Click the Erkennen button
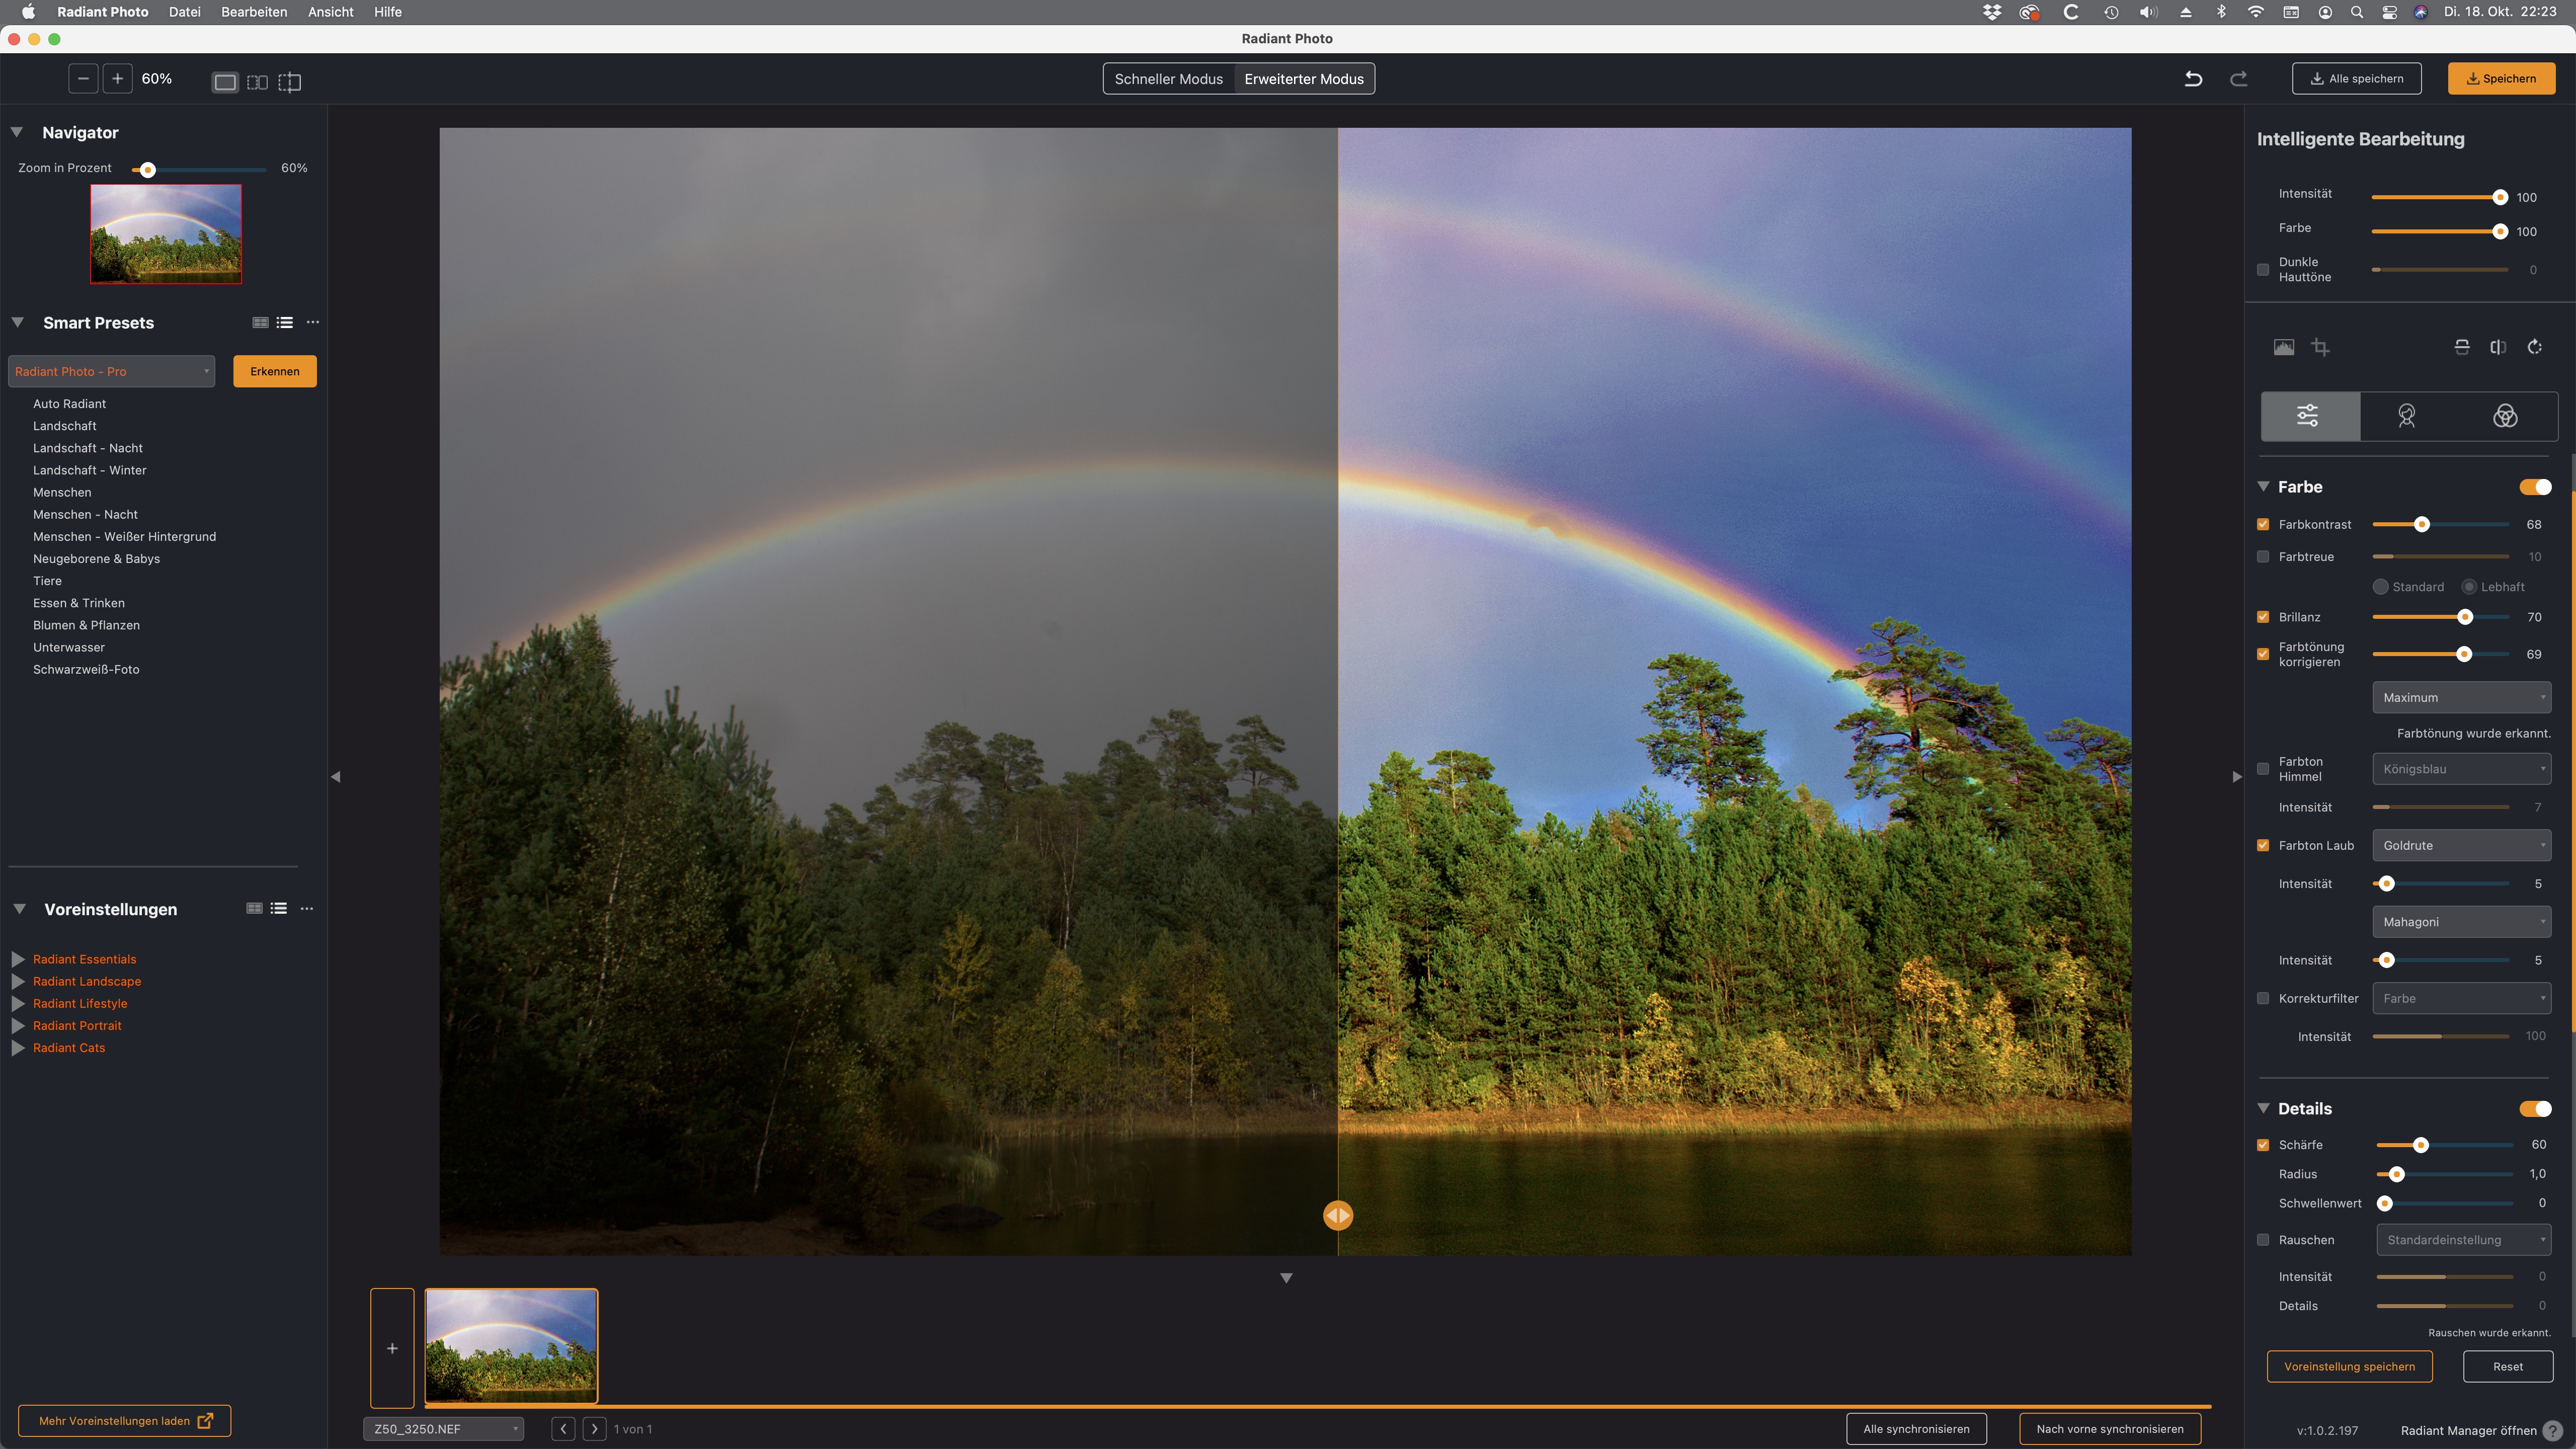This screenshot has height=1449, width=2576. (x=275, y=371)
